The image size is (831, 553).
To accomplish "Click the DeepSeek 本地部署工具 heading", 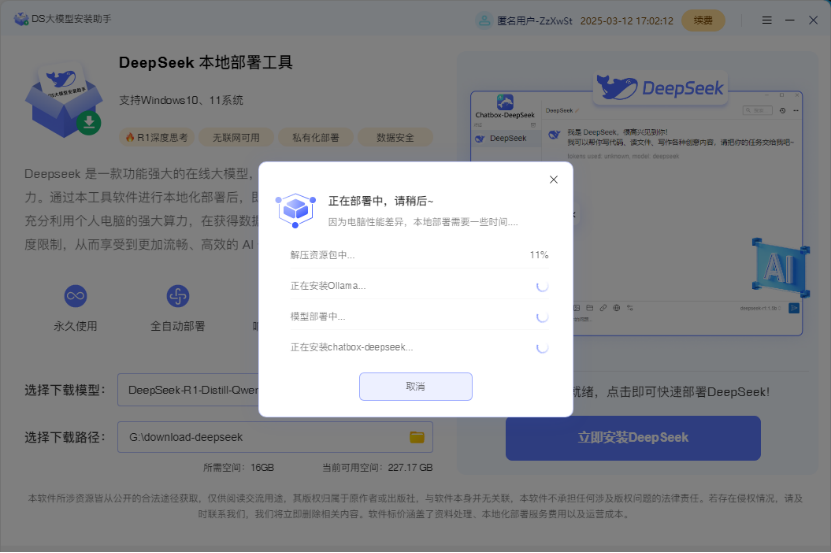I will (x=206, y=63).
